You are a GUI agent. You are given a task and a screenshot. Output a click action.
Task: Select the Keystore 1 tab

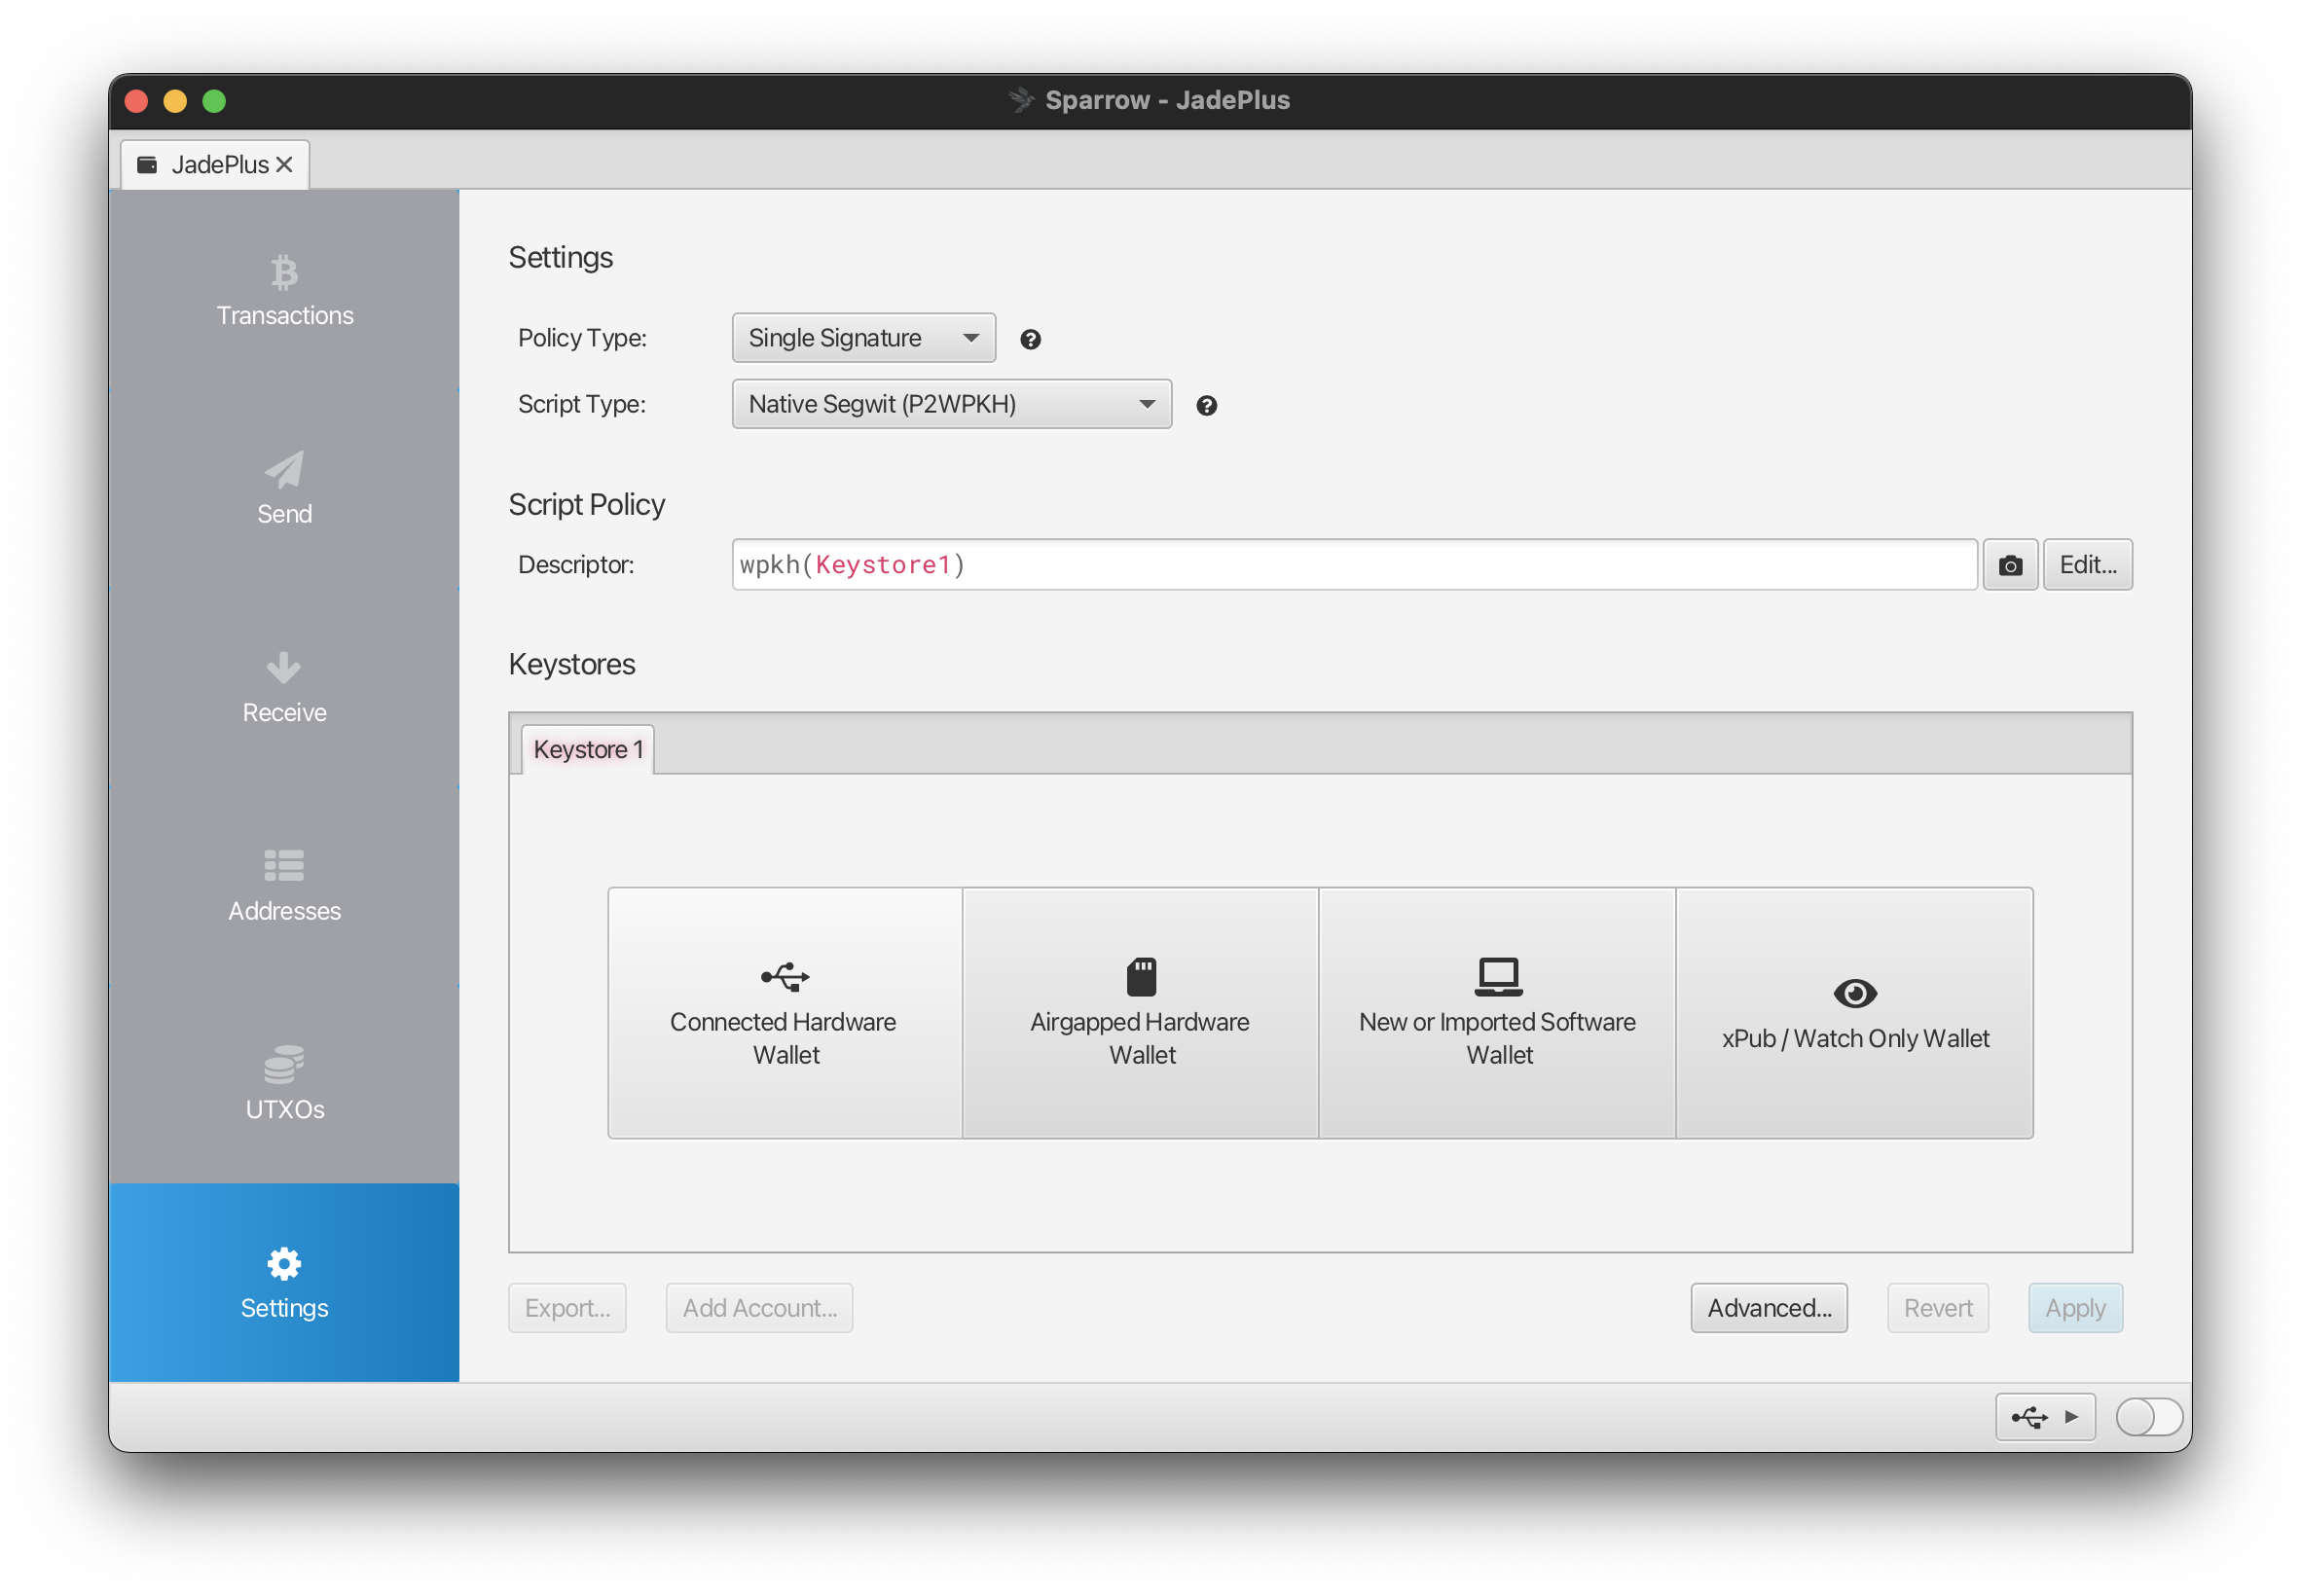[x=587, y=750]
